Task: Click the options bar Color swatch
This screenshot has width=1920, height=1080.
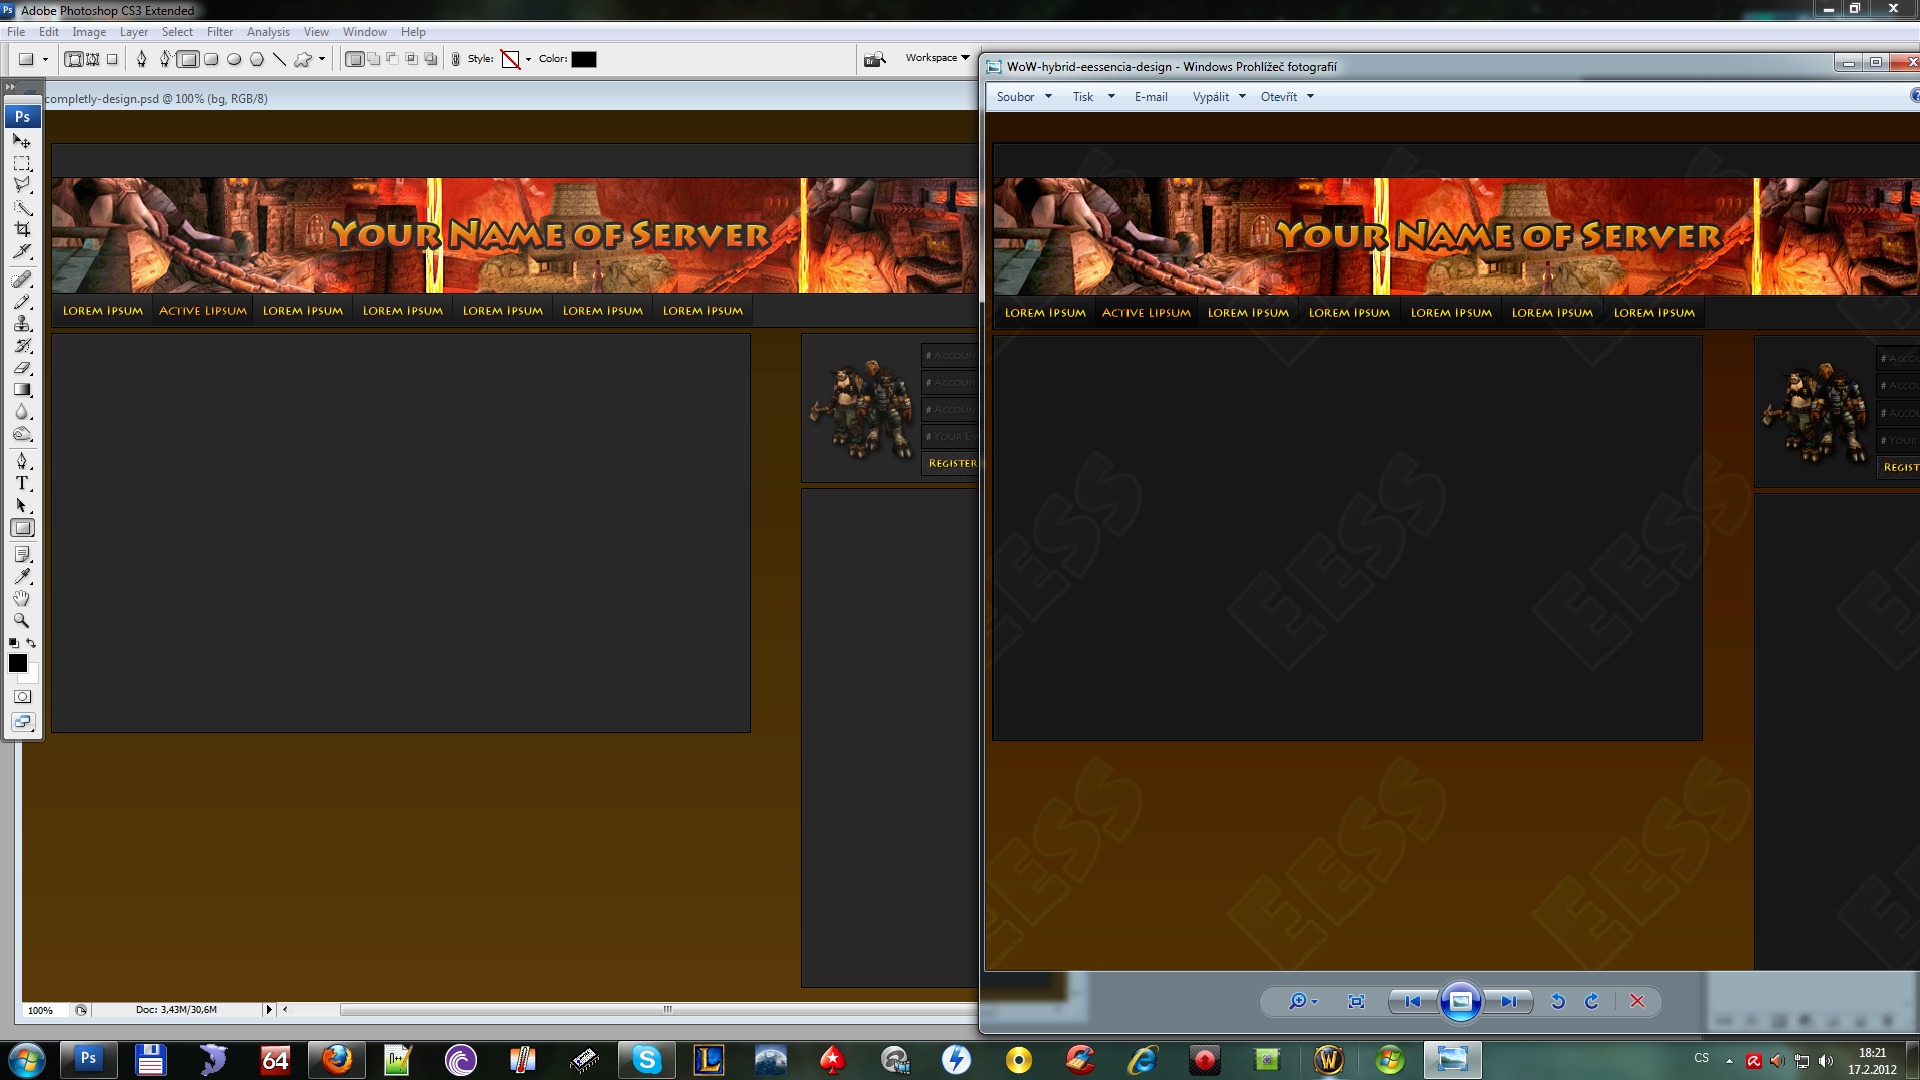Action: [x=584, y=59]
